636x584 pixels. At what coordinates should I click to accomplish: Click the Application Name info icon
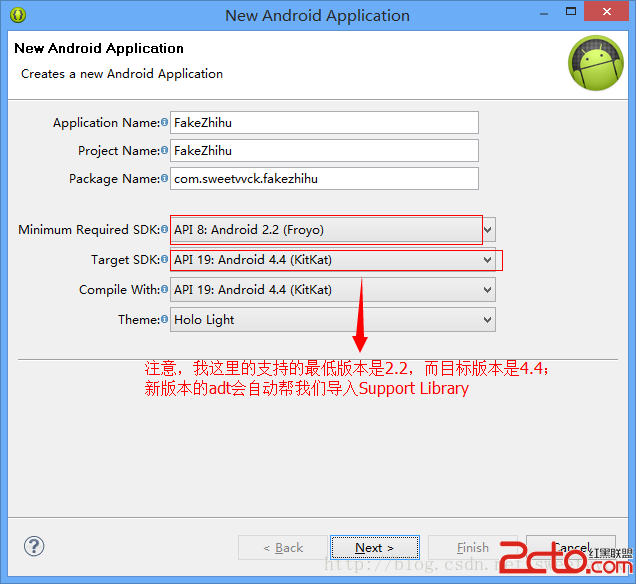click(x=164, y=122)
